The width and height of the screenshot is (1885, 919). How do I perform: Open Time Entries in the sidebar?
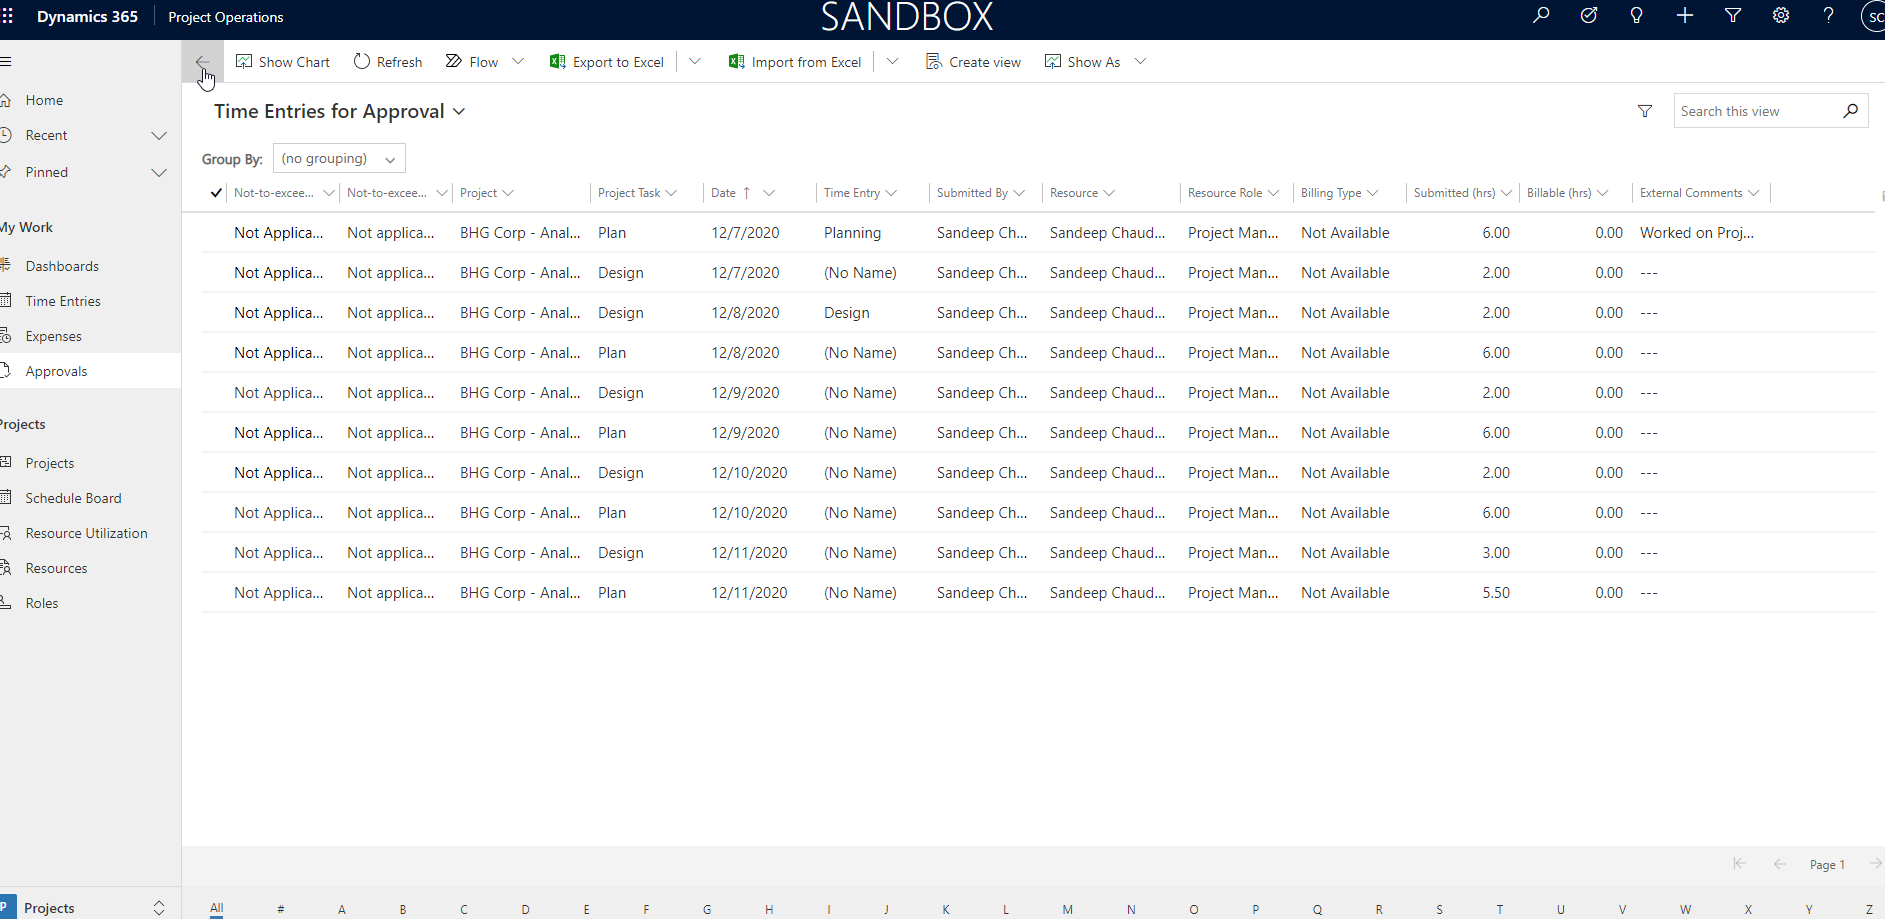pyautogui.click(x=63, y=301)
